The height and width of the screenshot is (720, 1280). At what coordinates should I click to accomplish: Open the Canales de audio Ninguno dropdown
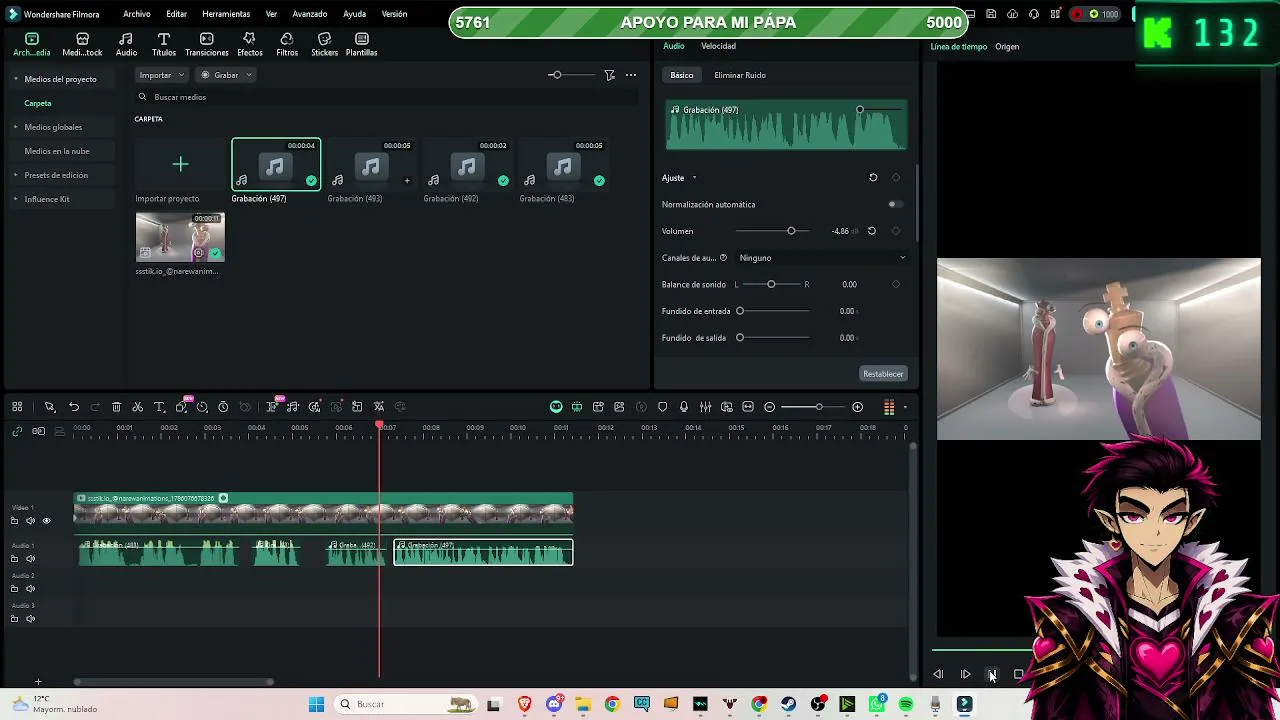click(822, 258)
